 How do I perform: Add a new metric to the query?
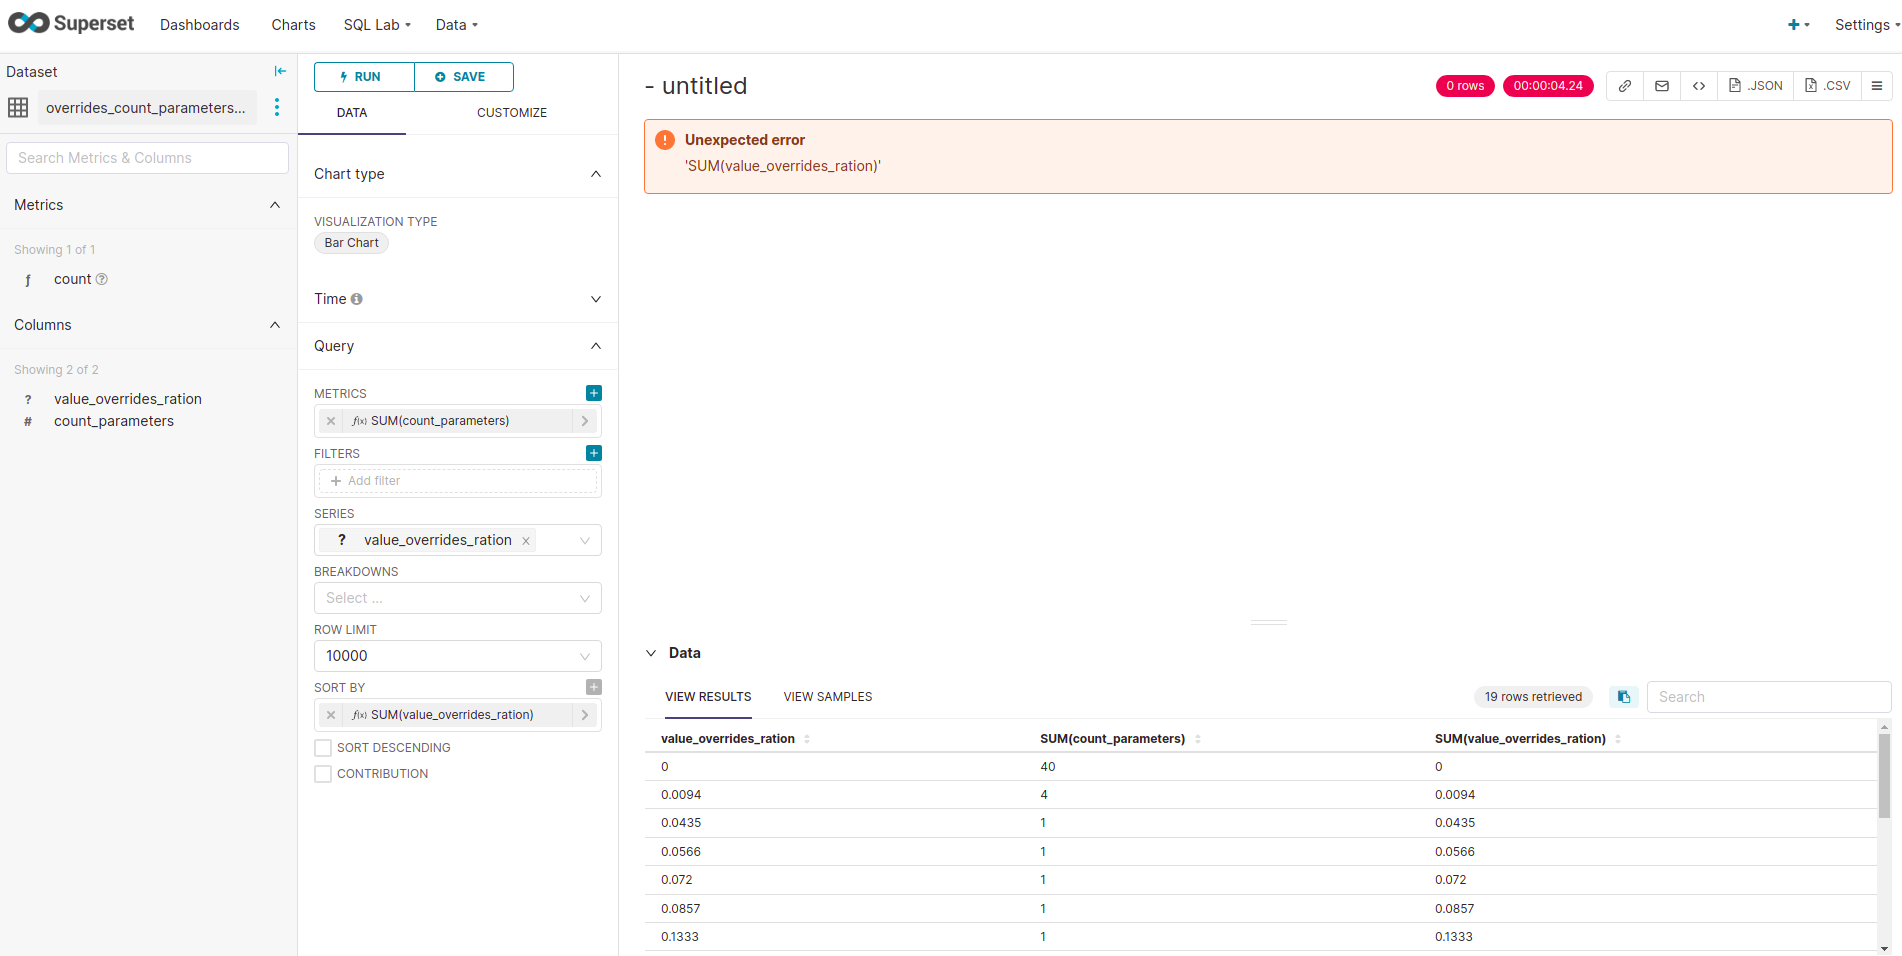click(593, 393)
